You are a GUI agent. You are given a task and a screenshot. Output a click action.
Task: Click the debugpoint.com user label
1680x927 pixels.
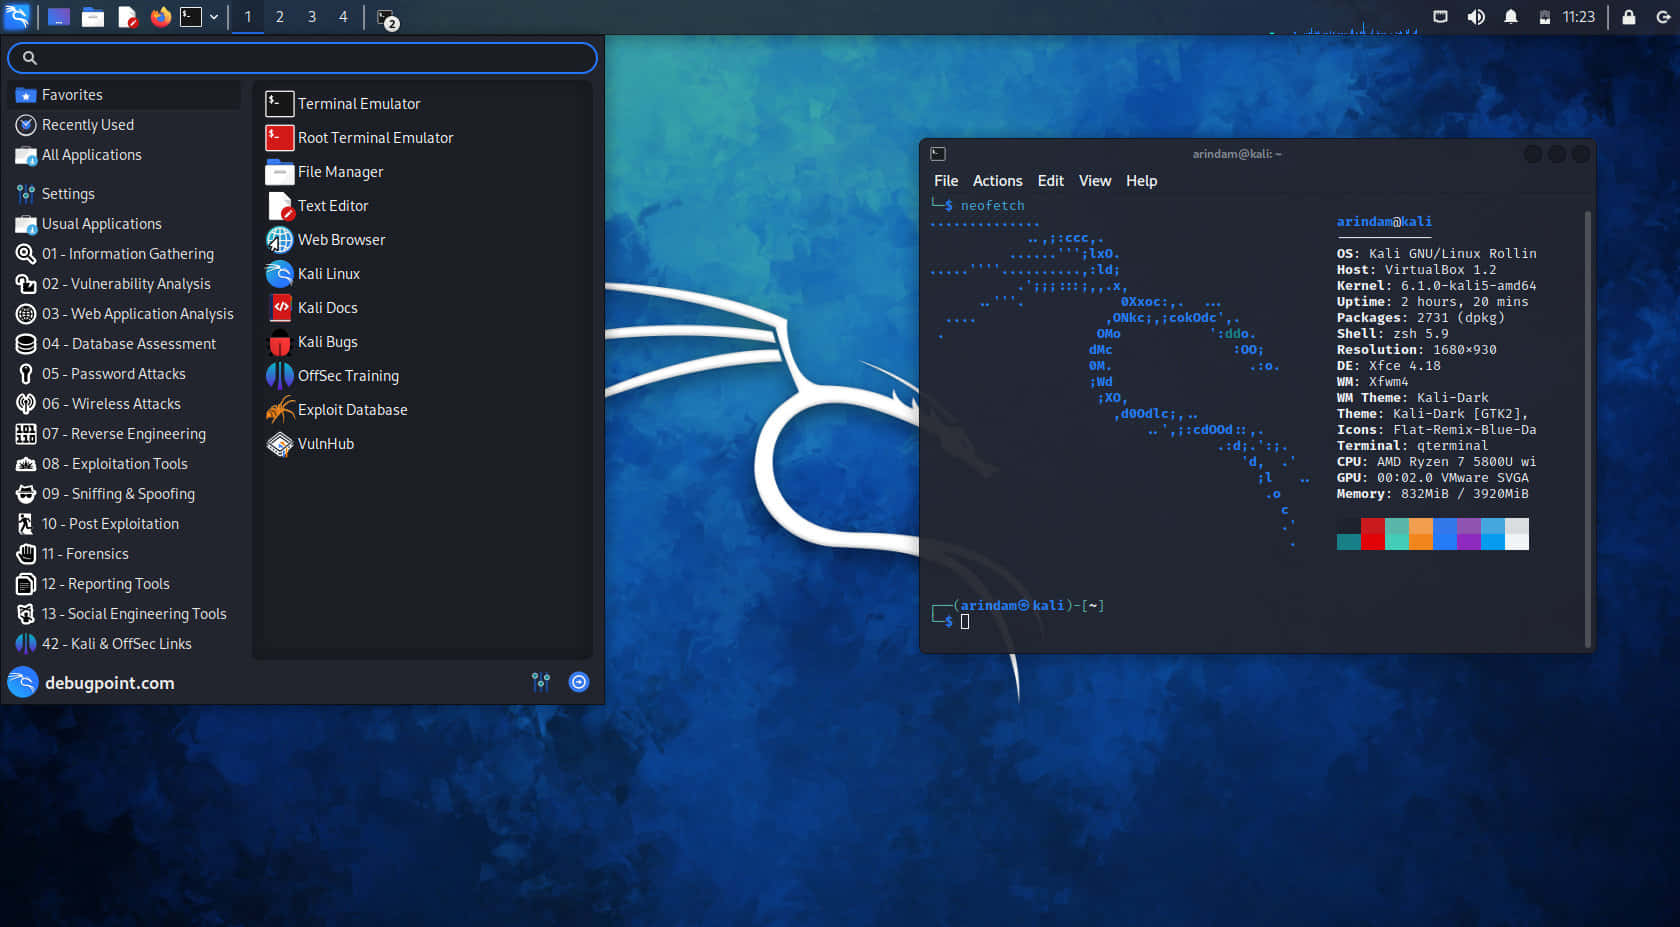coord(108,682)
